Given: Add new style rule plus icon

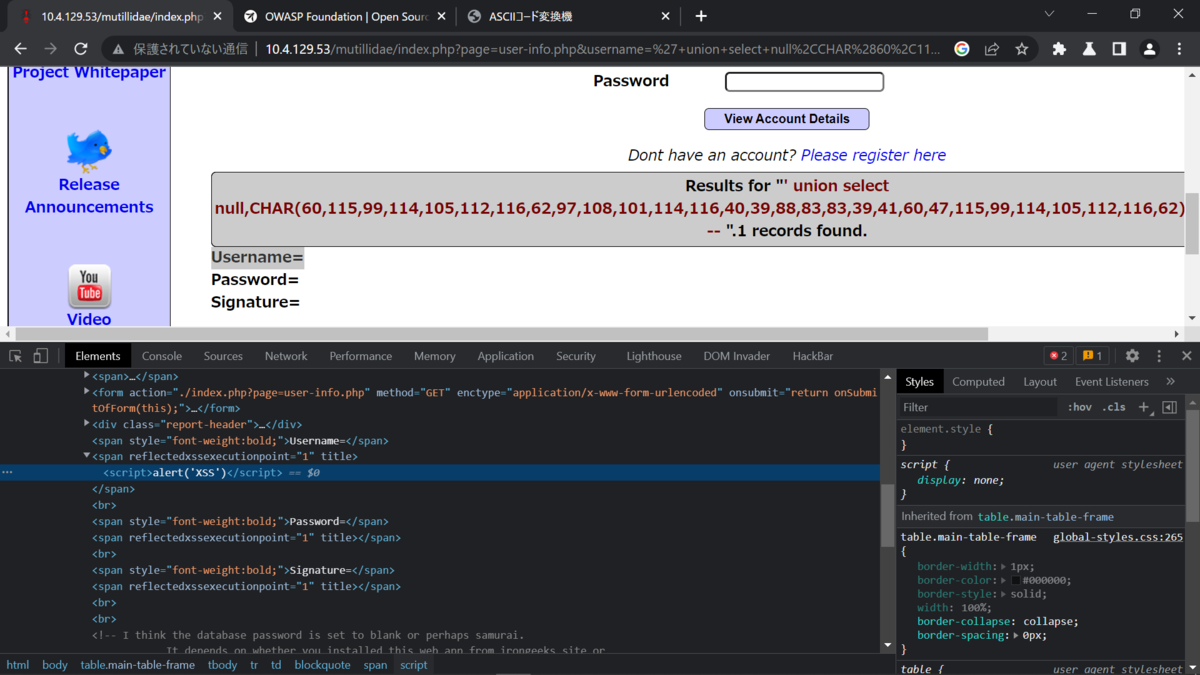Looking at the screenshot, I should (1144, 407).
